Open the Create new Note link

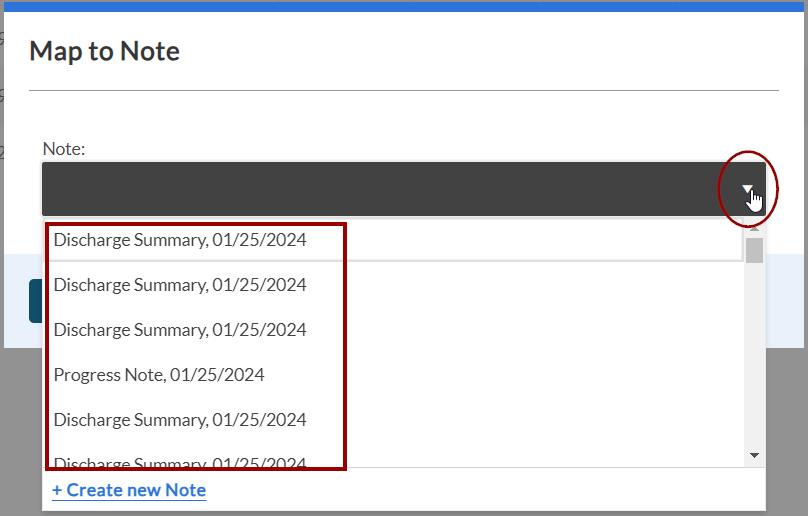(x=129, y=490)
